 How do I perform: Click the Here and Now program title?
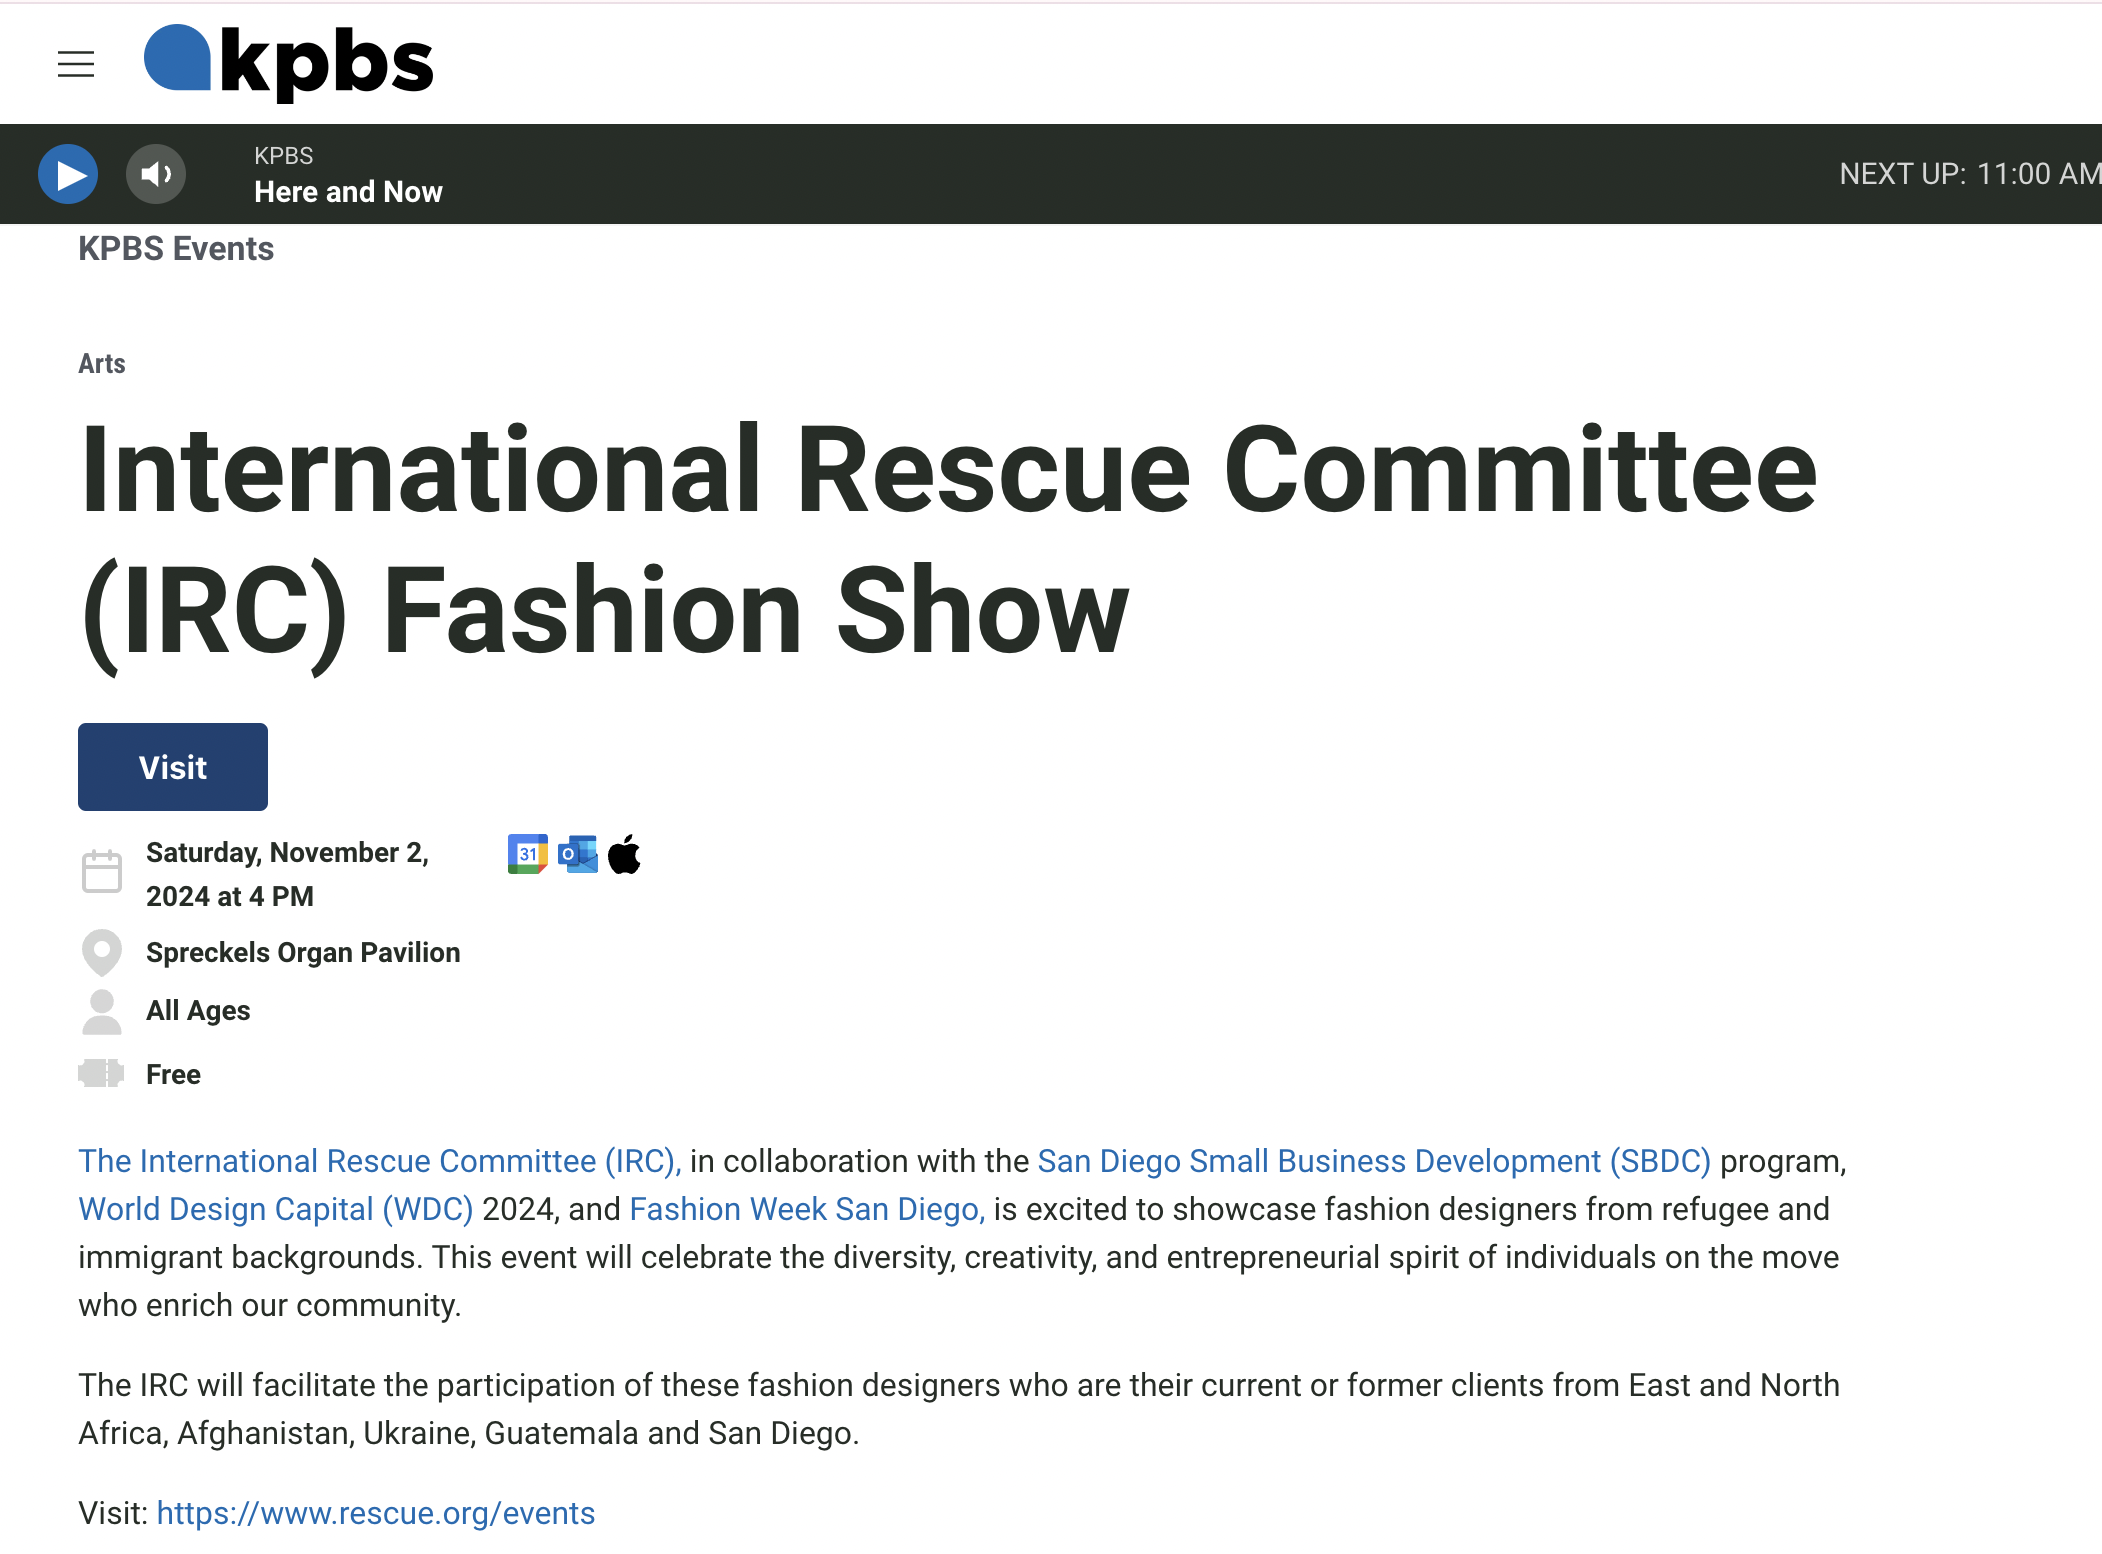coord(348,192)
